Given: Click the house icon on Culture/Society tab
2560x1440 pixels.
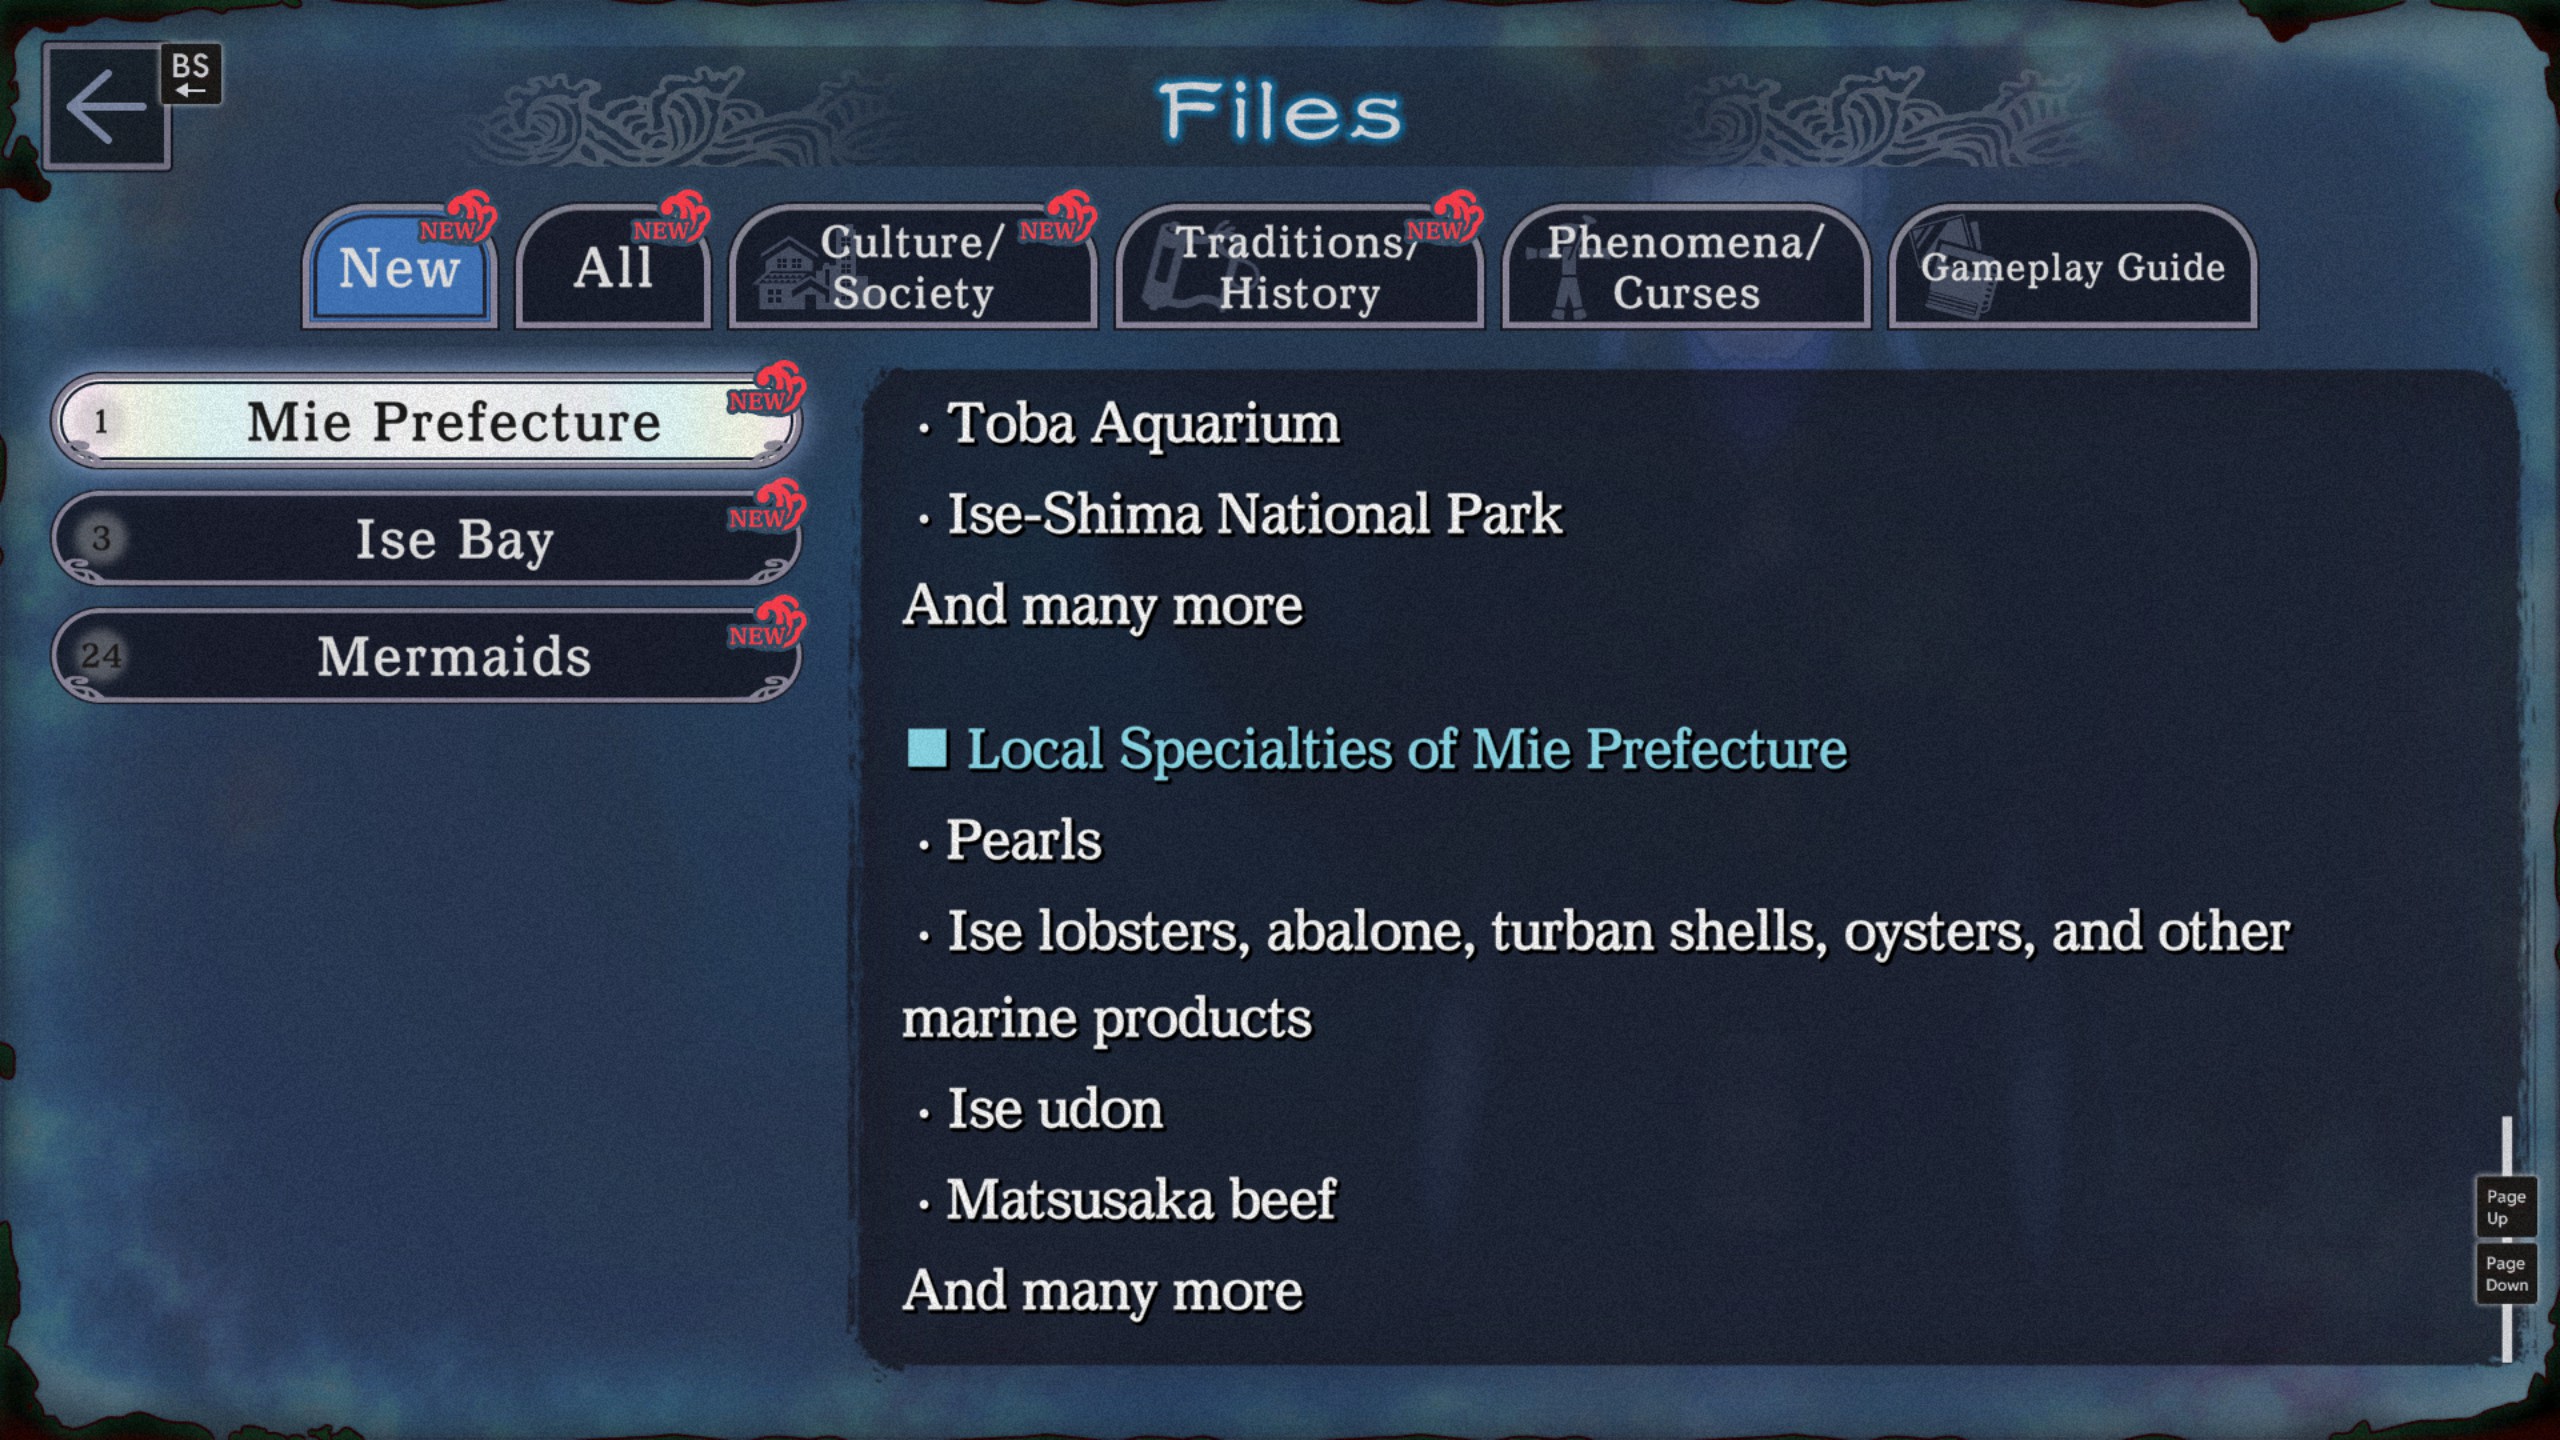Looking at the screenshot, I should [790, 273].
